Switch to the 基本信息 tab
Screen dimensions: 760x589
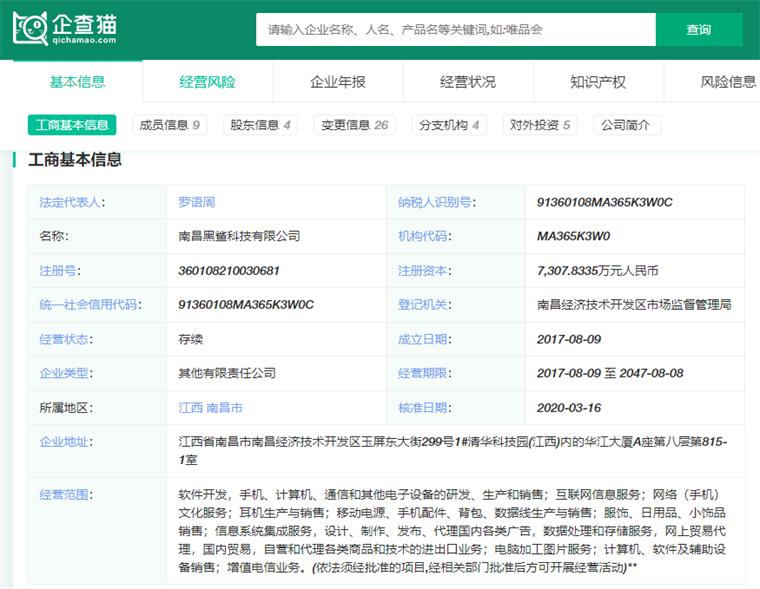[x=77, y=82]
